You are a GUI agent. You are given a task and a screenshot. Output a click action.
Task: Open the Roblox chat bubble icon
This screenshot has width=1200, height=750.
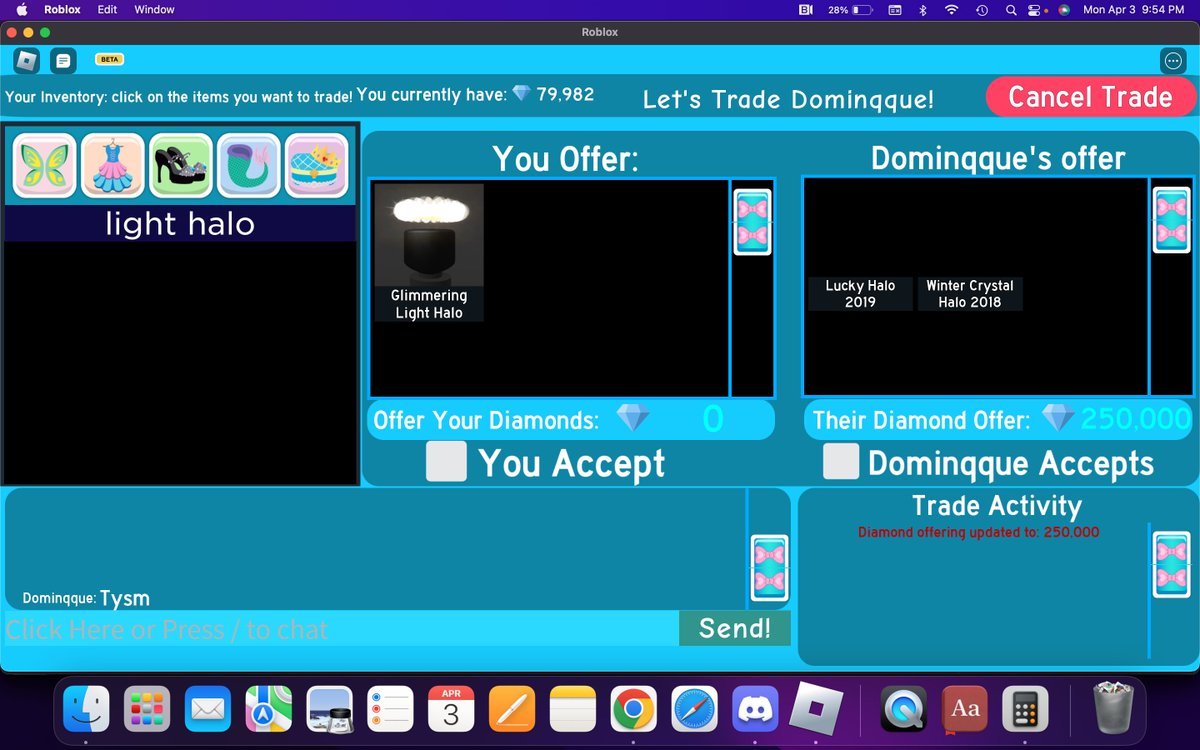tap(63, 61)
